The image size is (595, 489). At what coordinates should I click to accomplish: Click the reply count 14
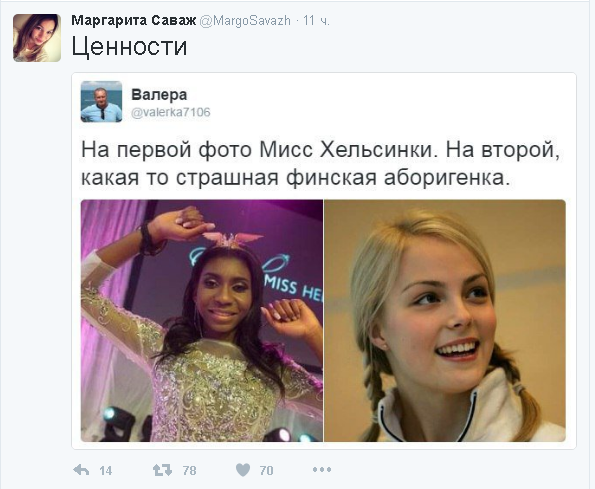point(105,471)
